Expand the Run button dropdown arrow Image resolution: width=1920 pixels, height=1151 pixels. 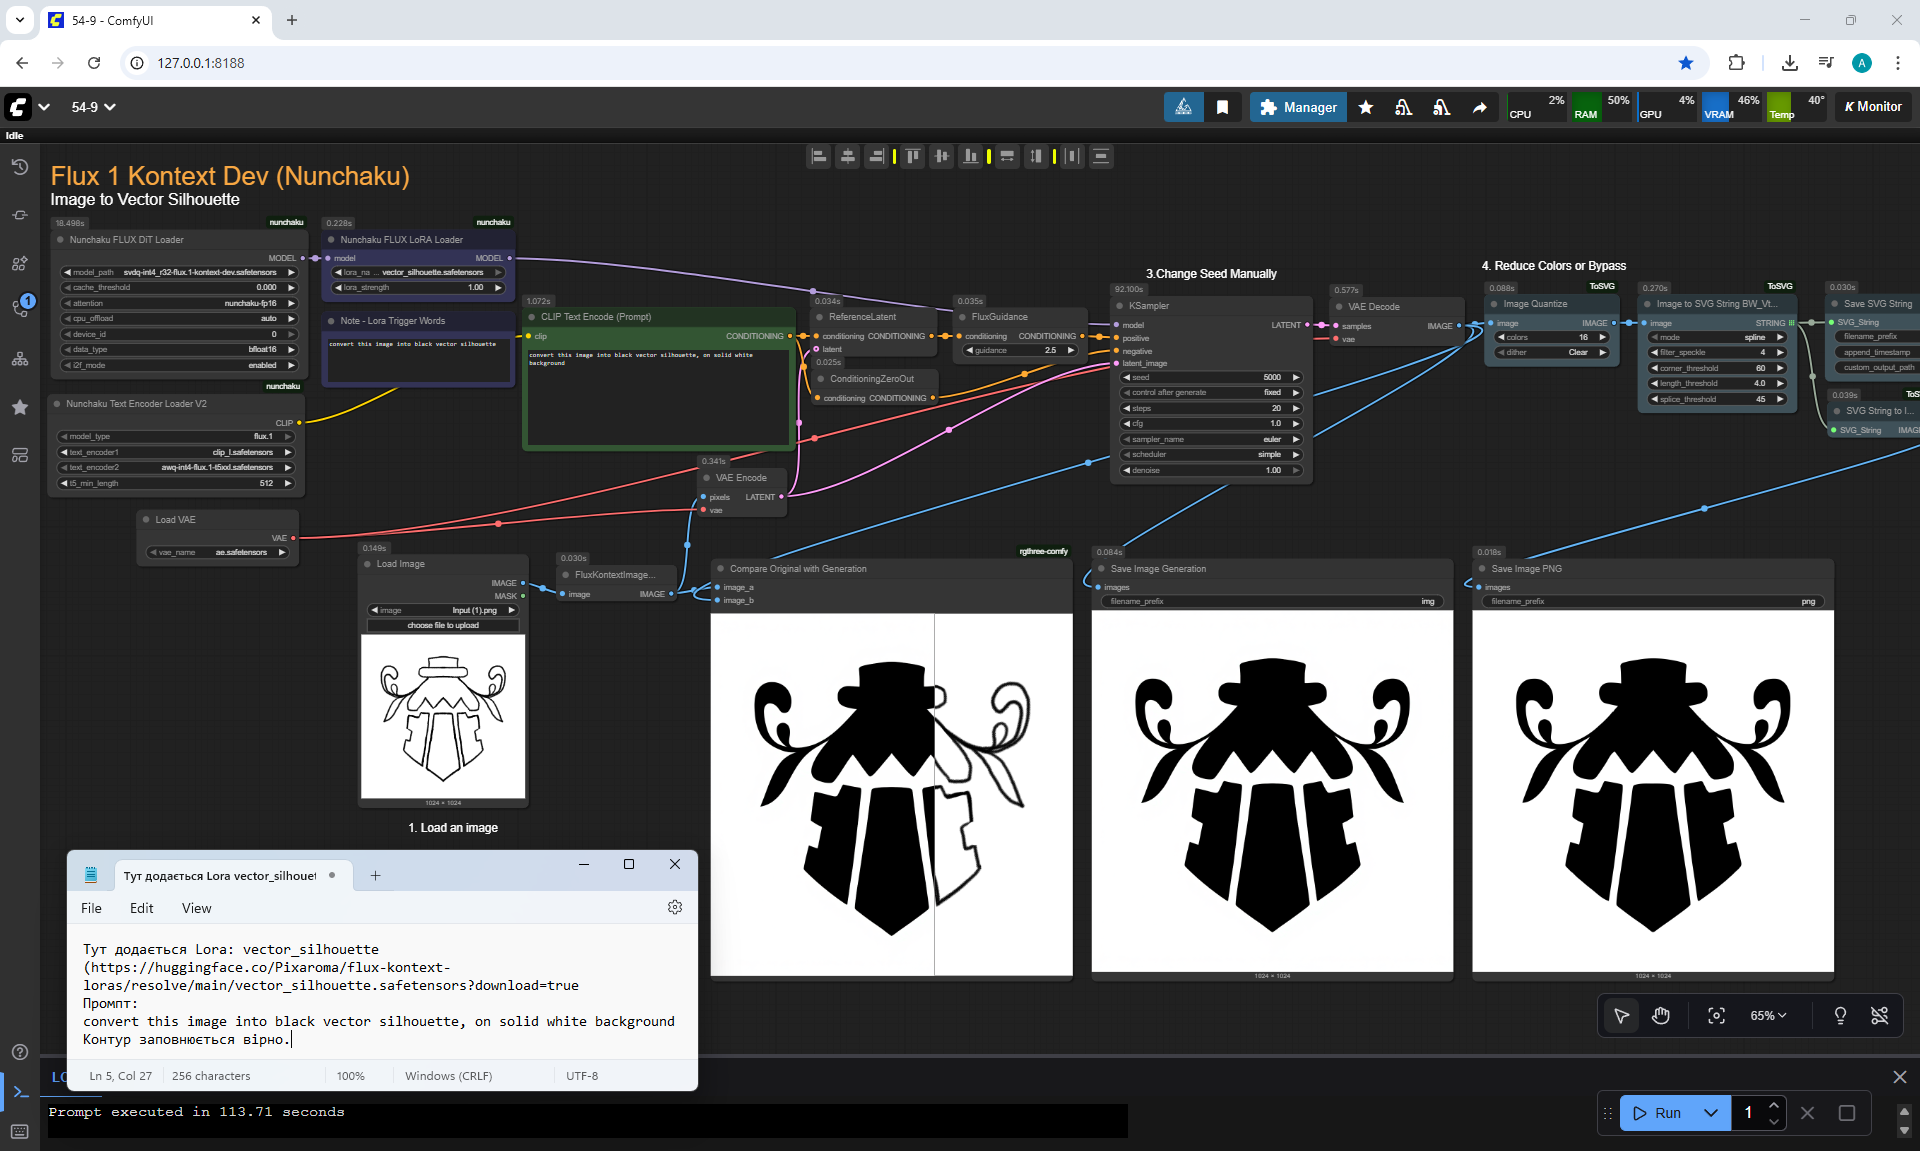pos(1711,1113)
